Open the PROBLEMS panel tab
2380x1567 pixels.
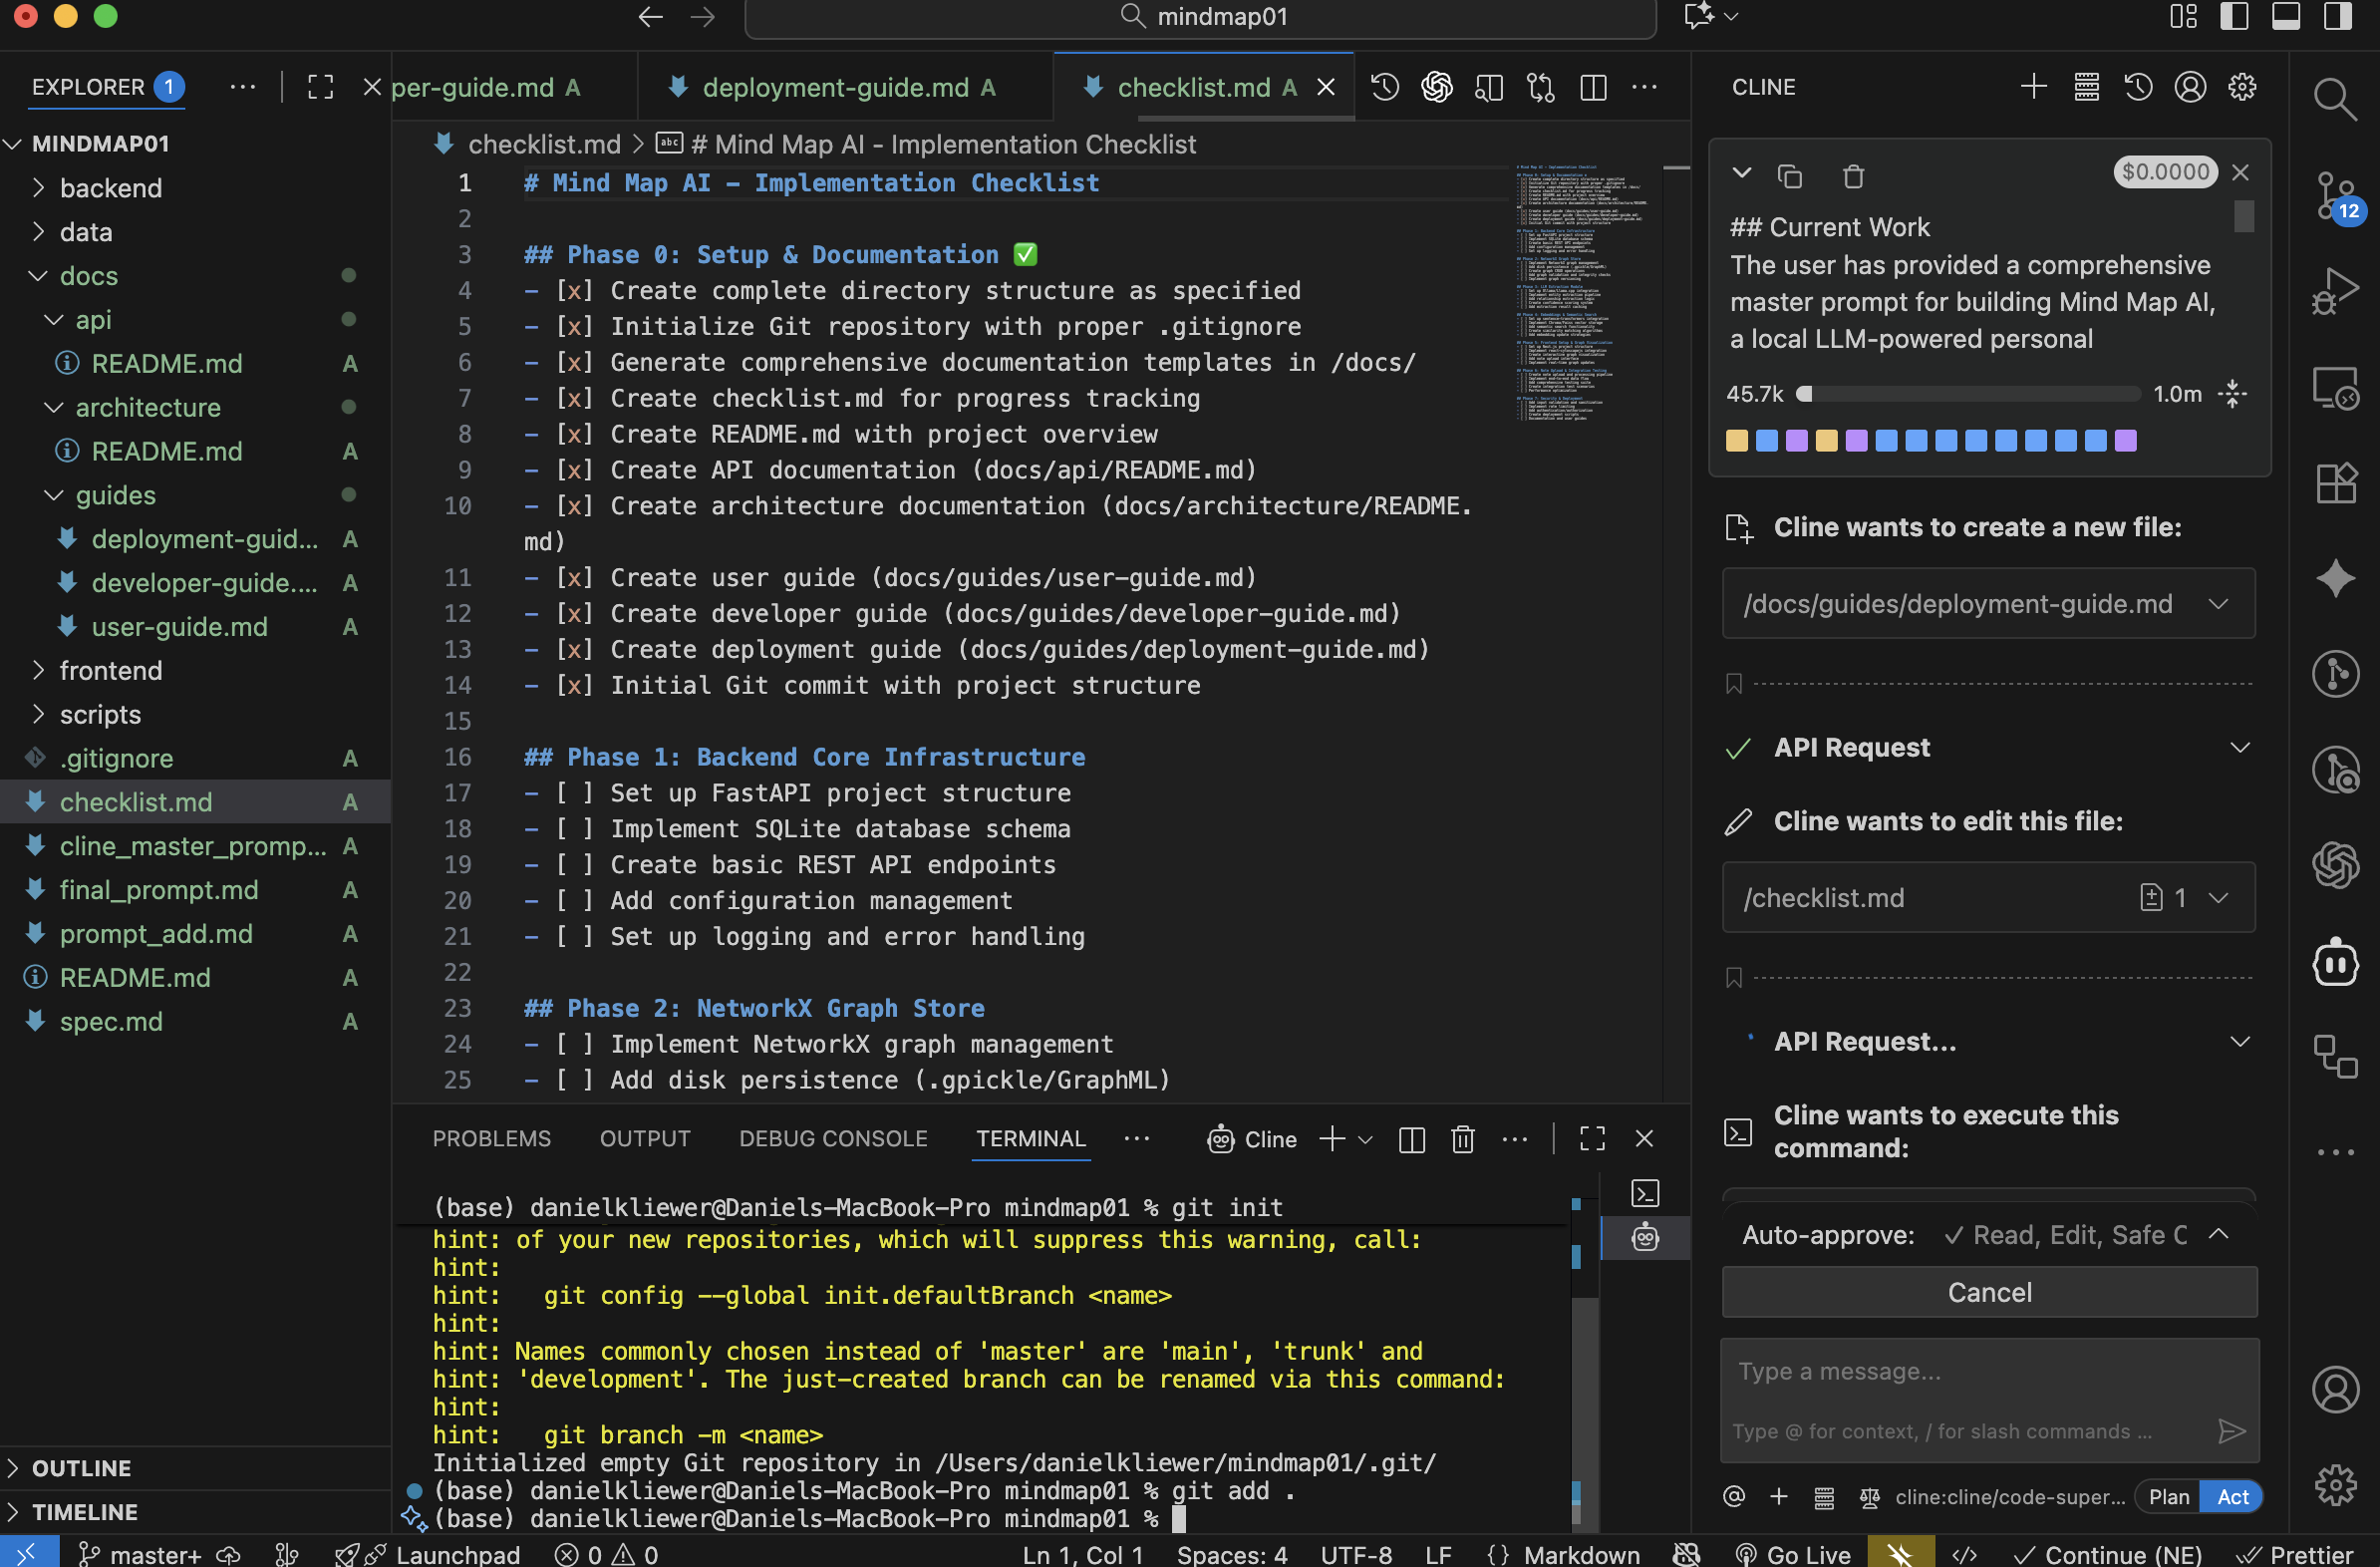[x=491, y=1139]
